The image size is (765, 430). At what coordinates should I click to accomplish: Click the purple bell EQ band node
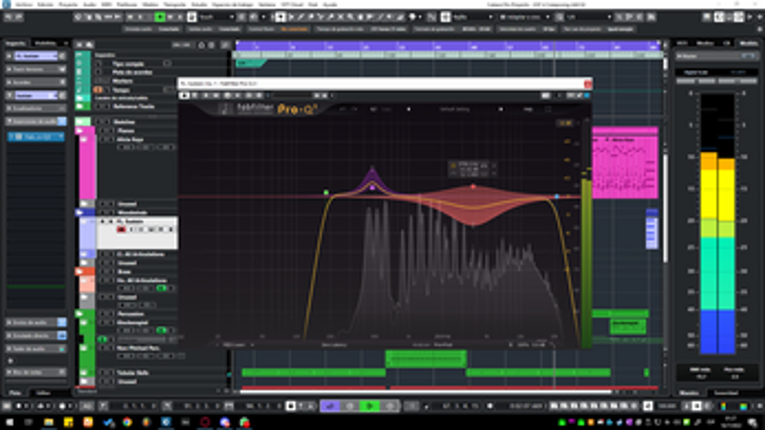coord(373,186)
